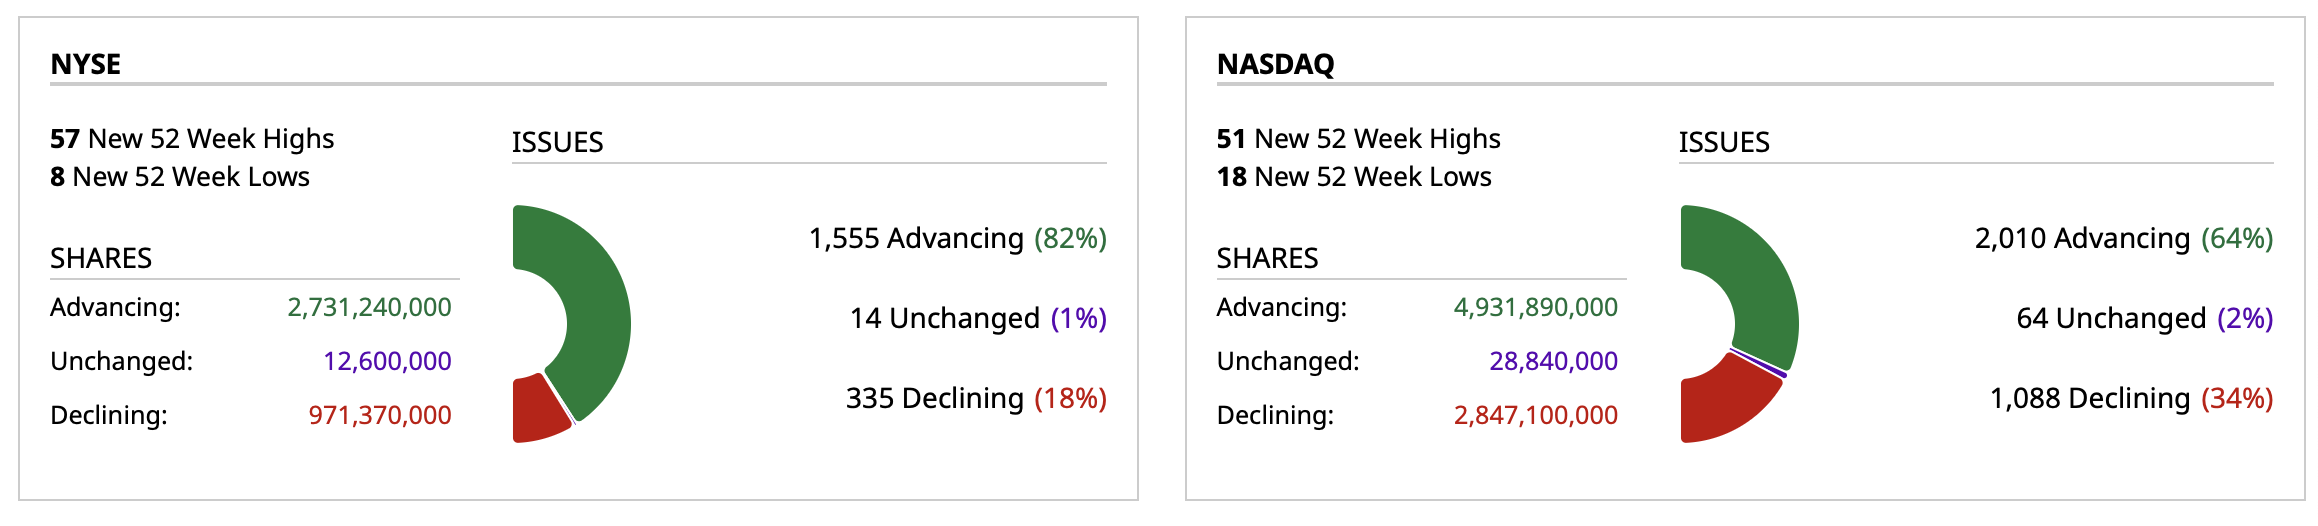2318x526 pixels.
Task: Click the red declining segment of NYSE donut chart
Action: coord(535,410)
